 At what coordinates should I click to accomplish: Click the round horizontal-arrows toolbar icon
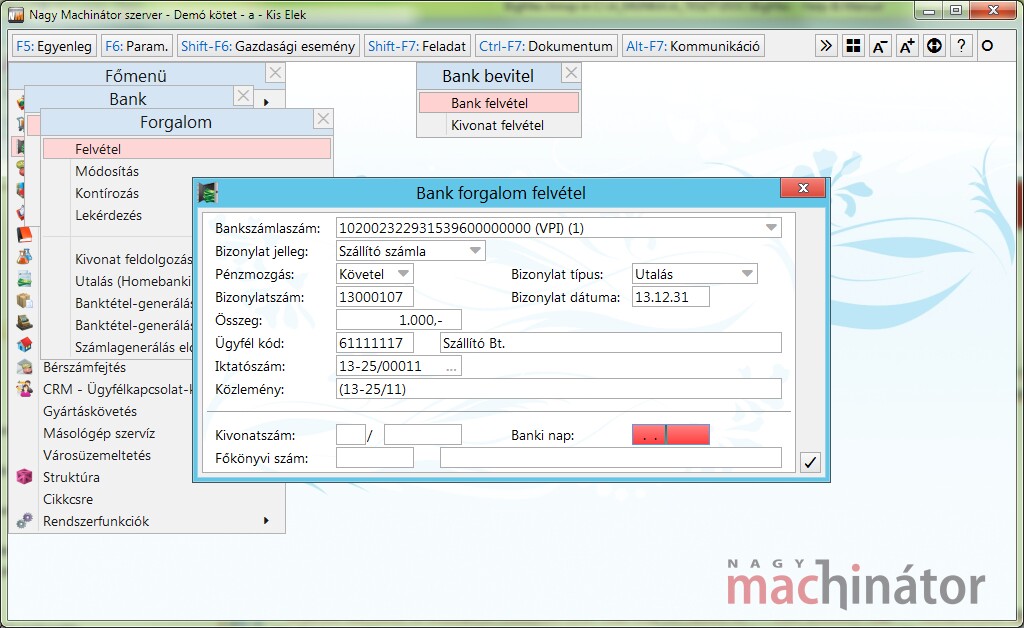934,46
